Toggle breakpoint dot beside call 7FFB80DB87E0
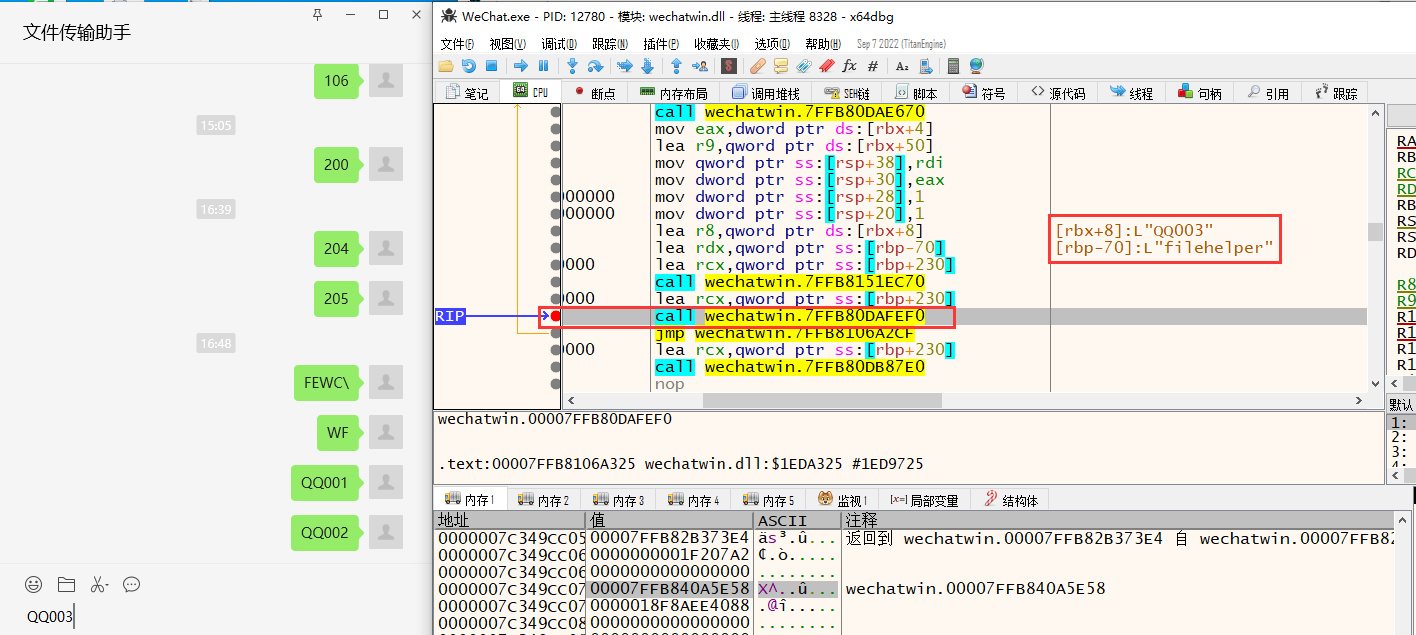Viewport: 1416px width, 635px height. [x=556, y=367]
